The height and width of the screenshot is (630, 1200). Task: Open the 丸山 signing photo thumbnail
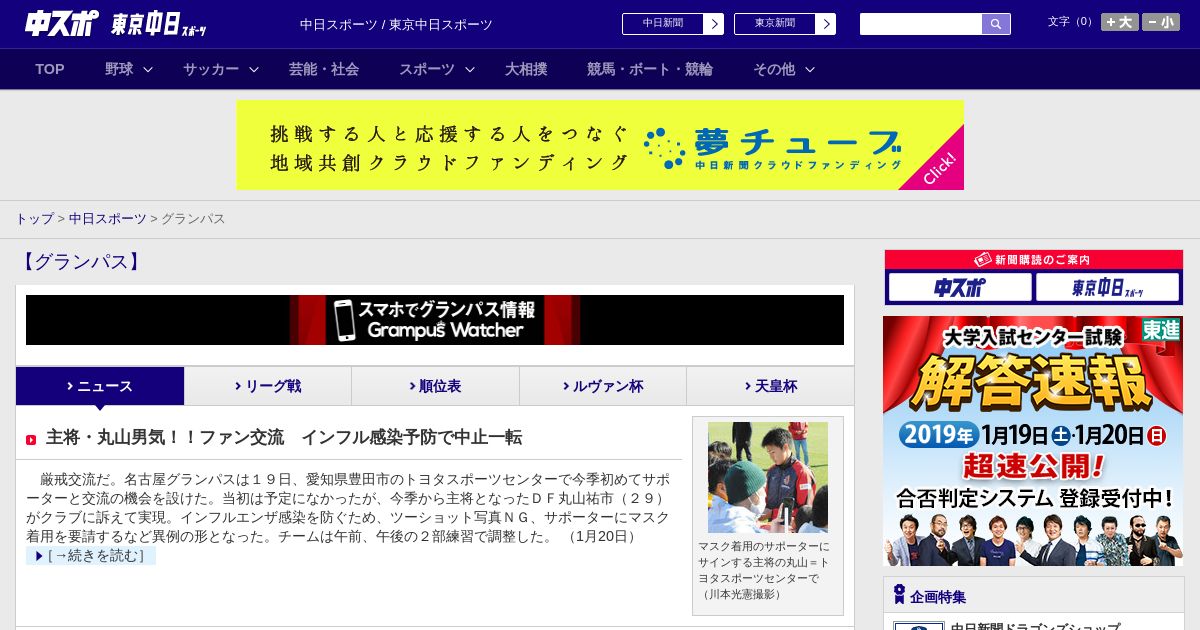(768, 477)
